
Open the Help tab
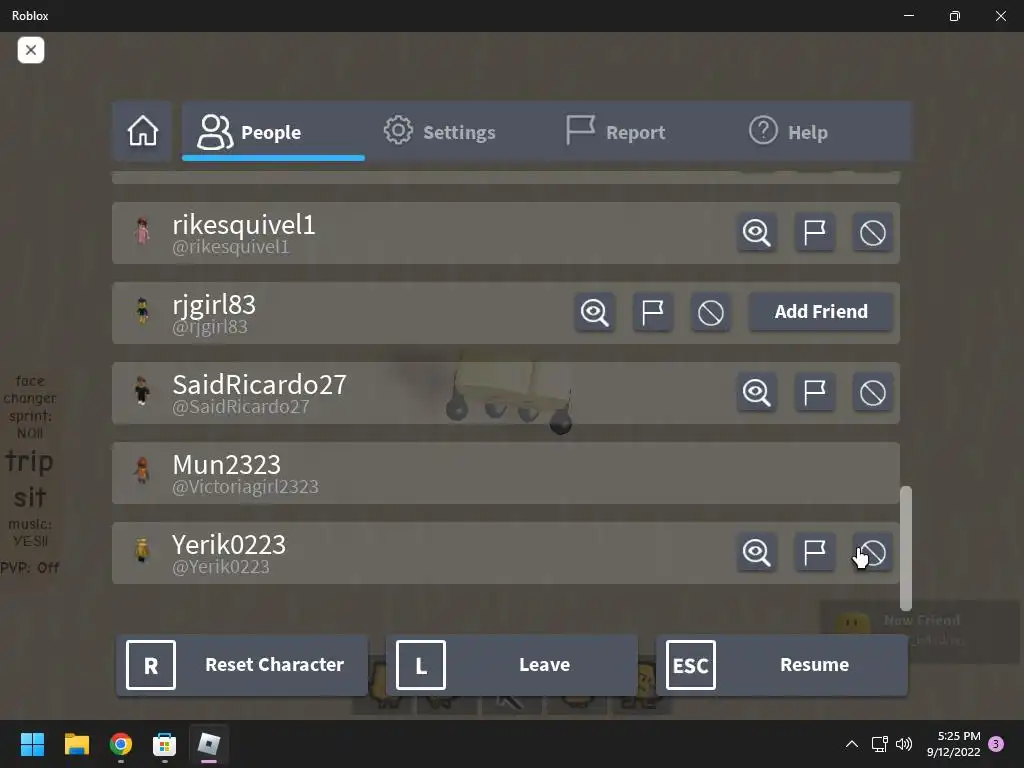[x=788, y=131]
